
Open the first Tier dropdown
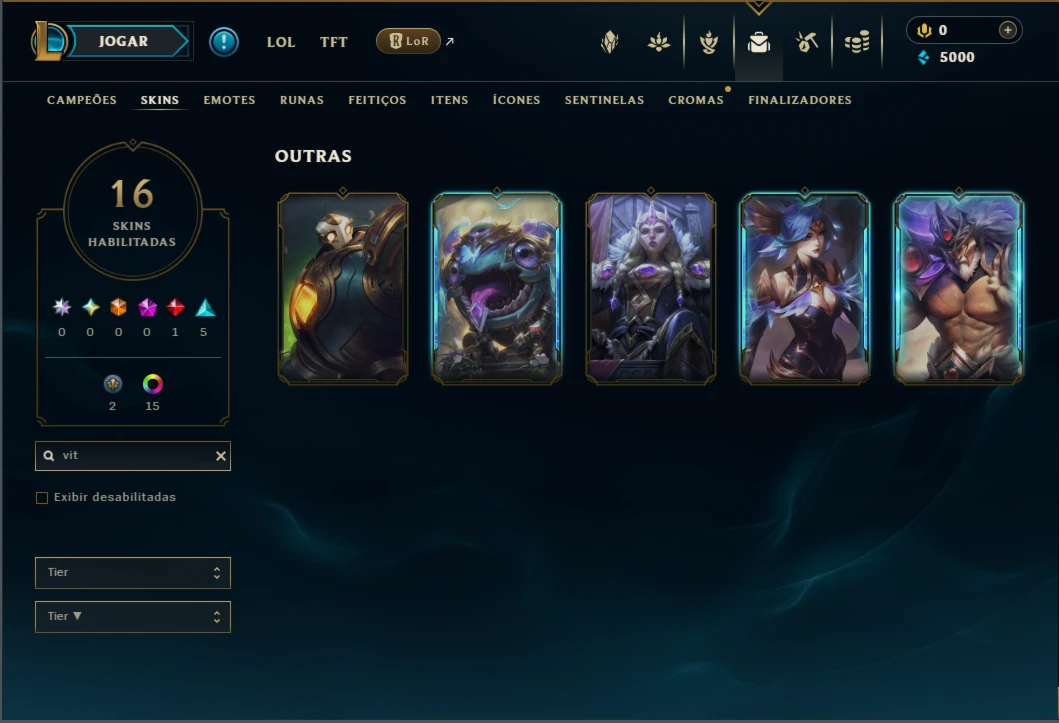133,572
